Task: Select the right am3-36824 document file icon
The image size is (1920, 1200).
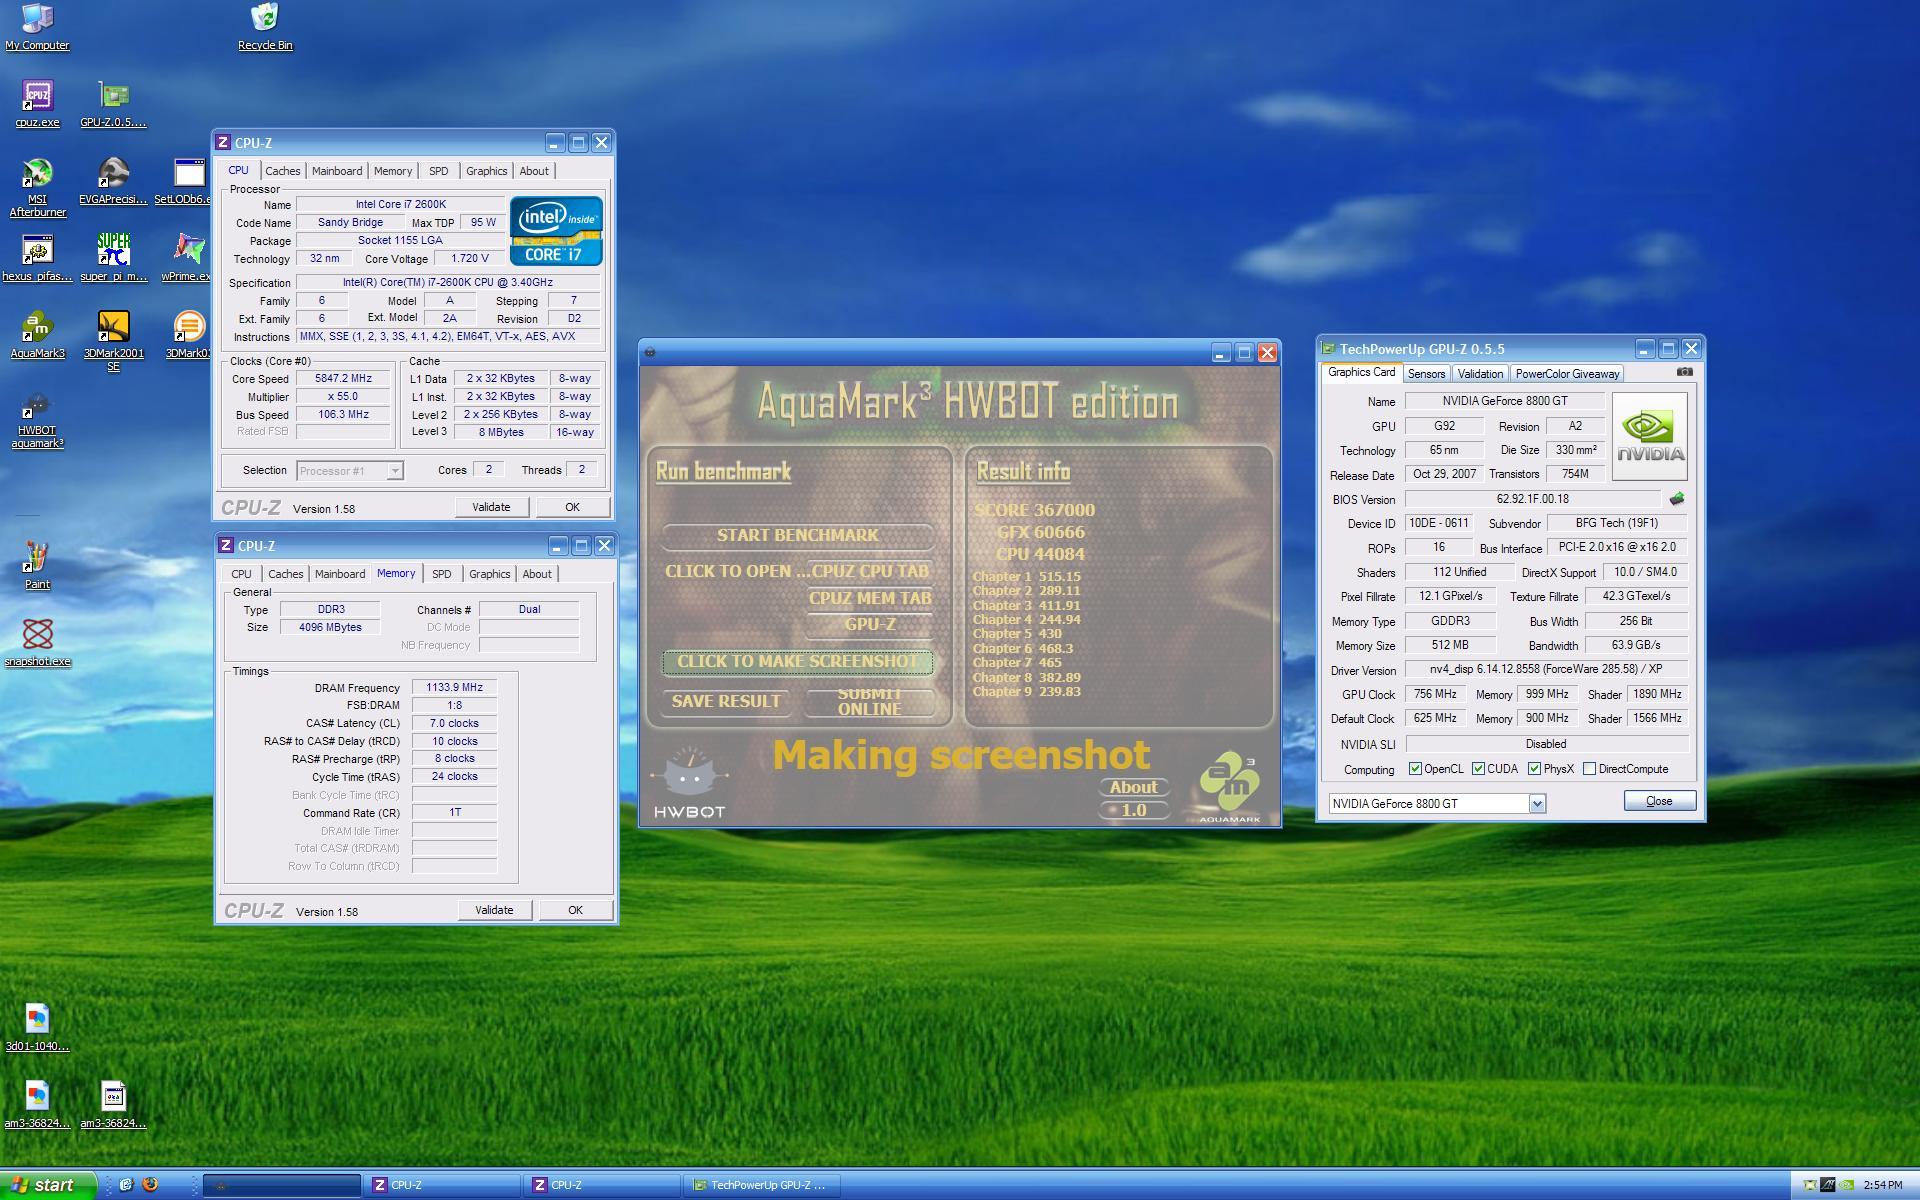Action: pyautogui.click(x=113, y=1105)
